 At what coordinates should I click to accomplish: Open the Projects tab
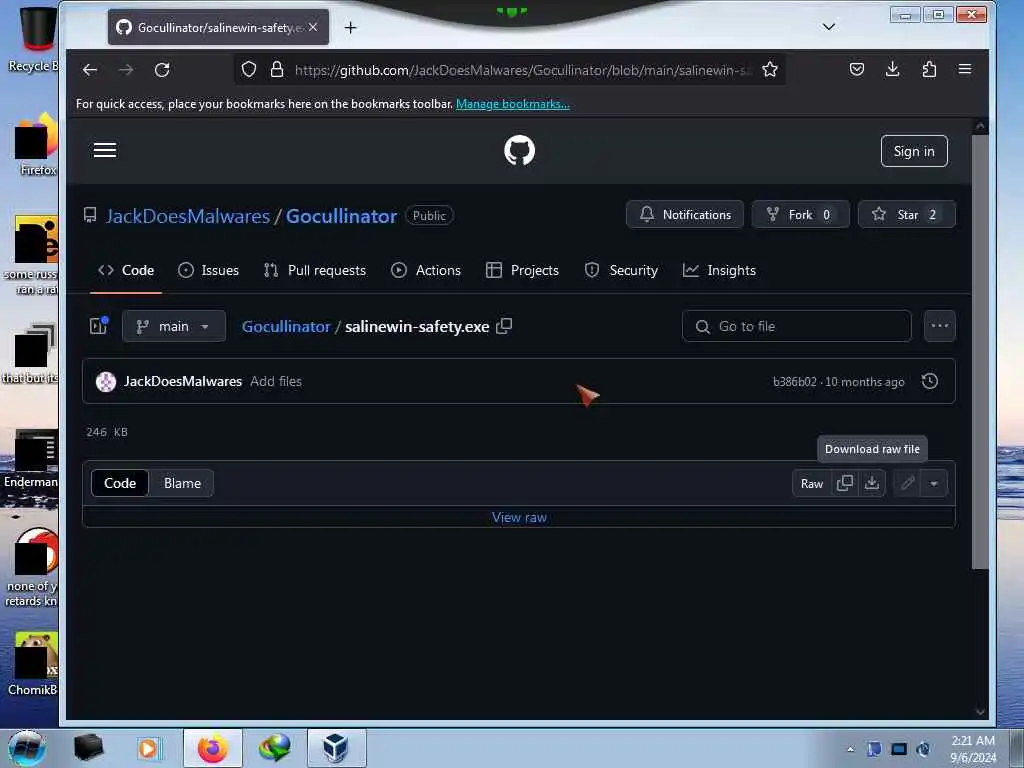tap(522, 270)
